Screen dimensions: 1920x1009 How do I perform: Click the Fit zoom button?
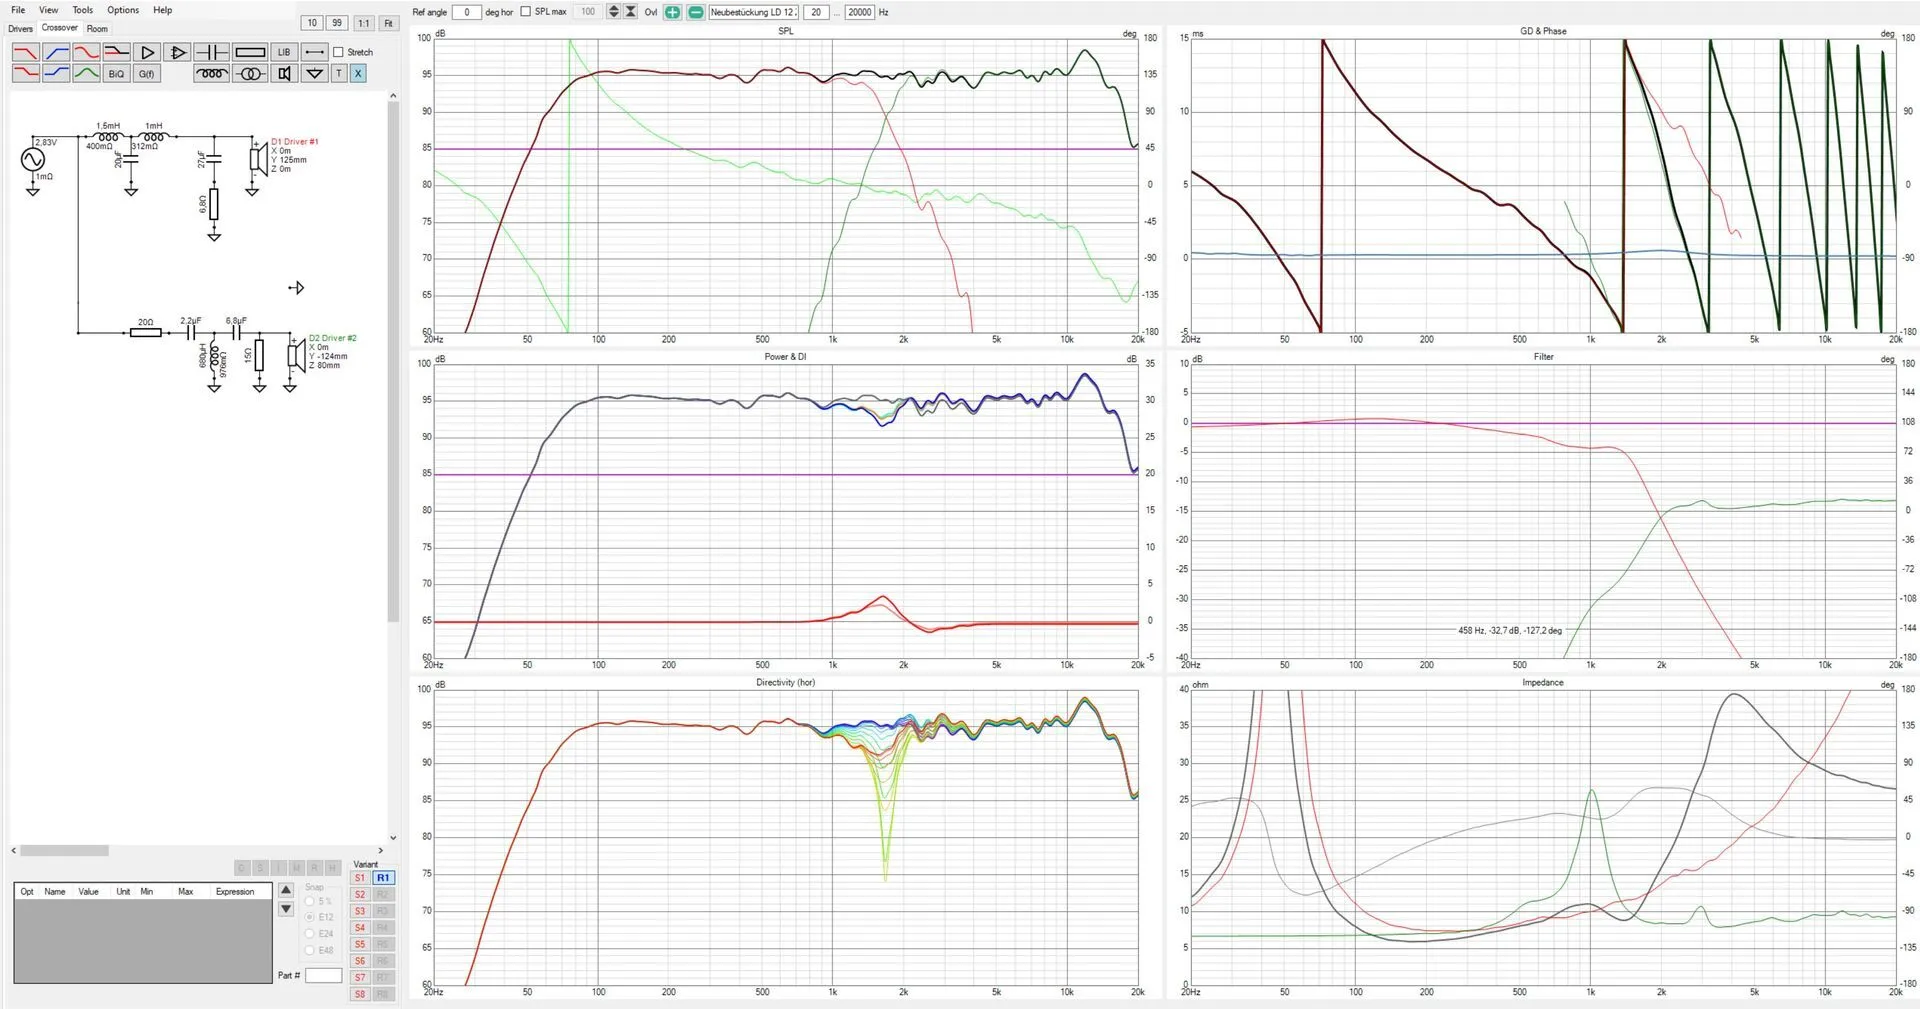389,23
